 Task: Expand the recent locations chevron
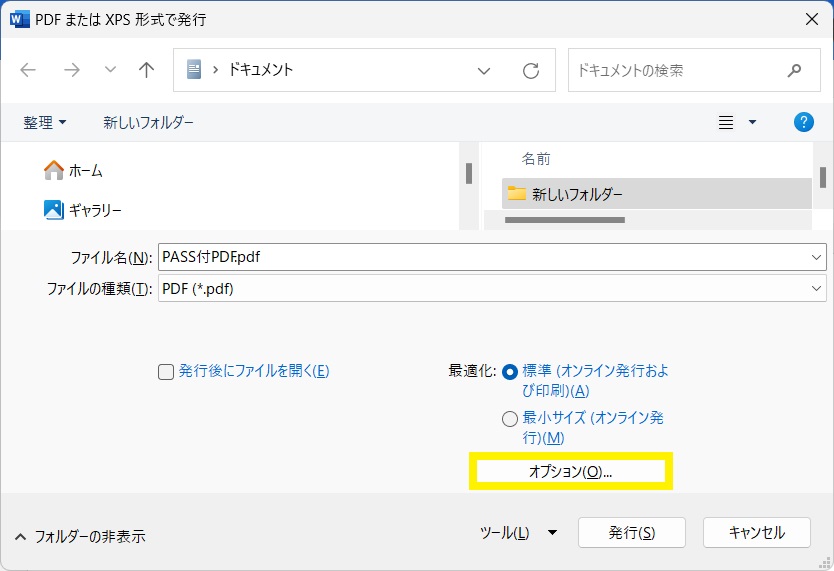(110, 70)
